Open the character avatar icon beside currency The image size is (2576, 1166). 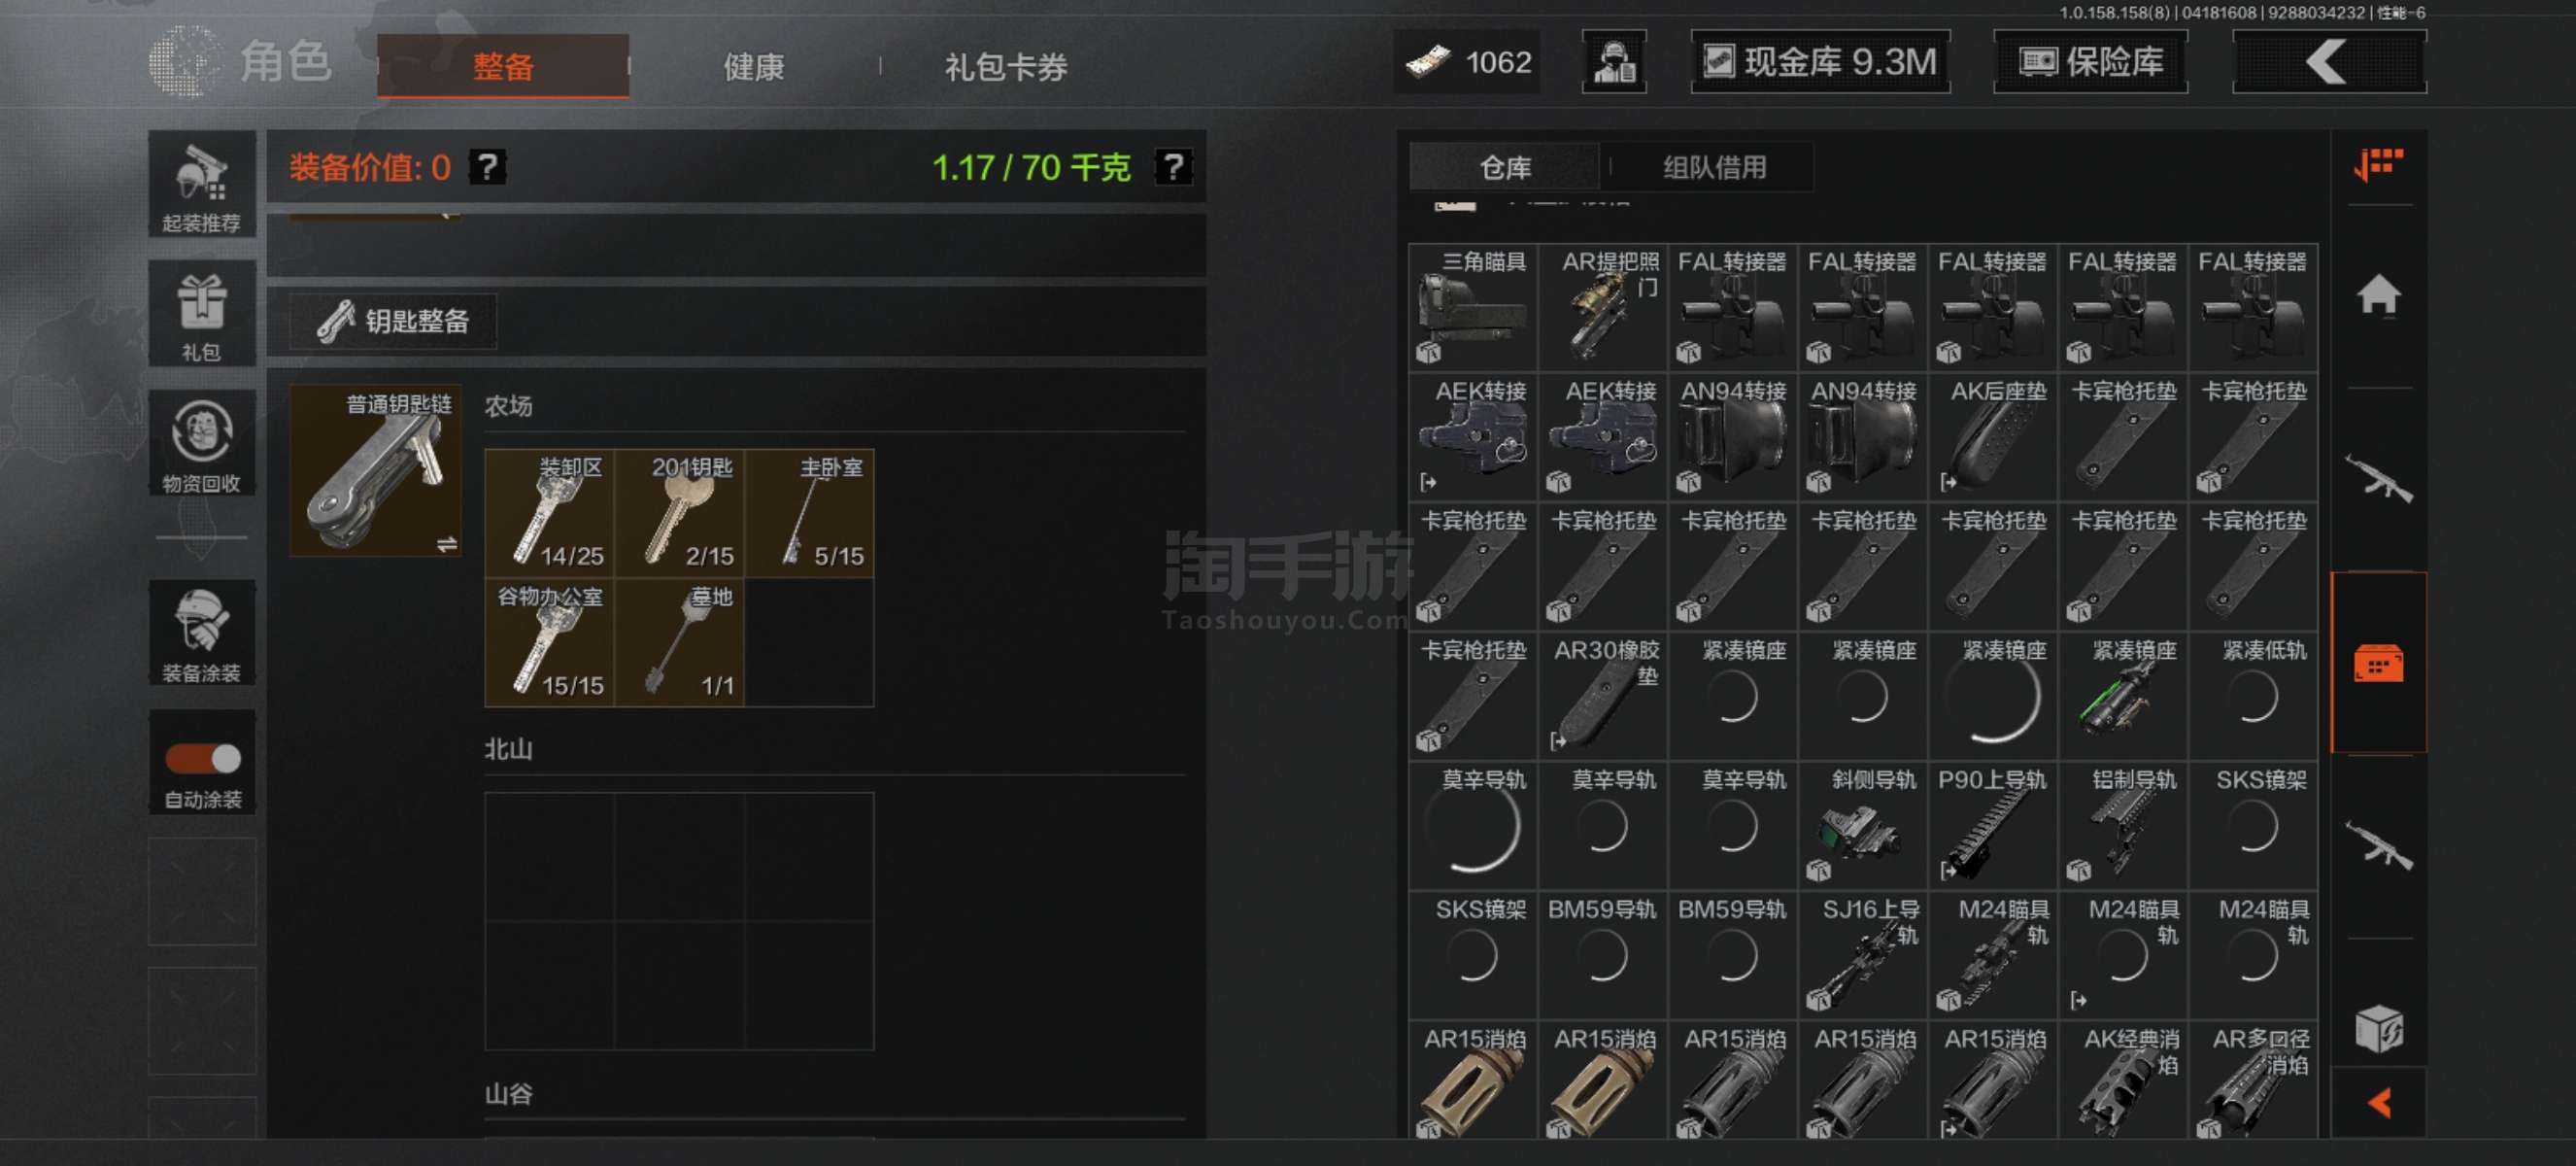coord(1614,63)
